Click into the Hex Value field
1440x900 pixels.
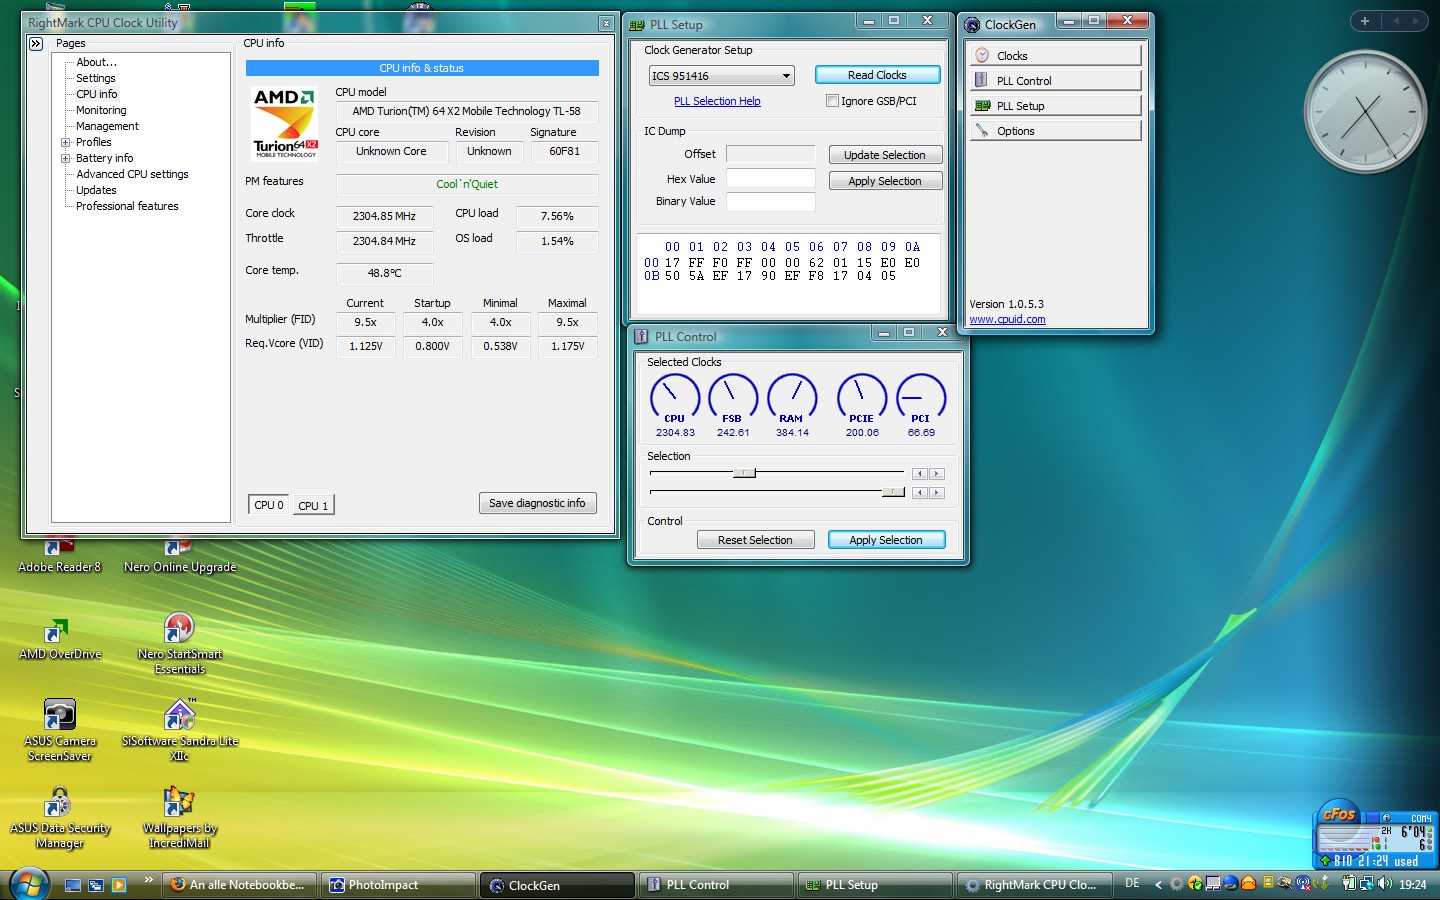pos(770,178)
